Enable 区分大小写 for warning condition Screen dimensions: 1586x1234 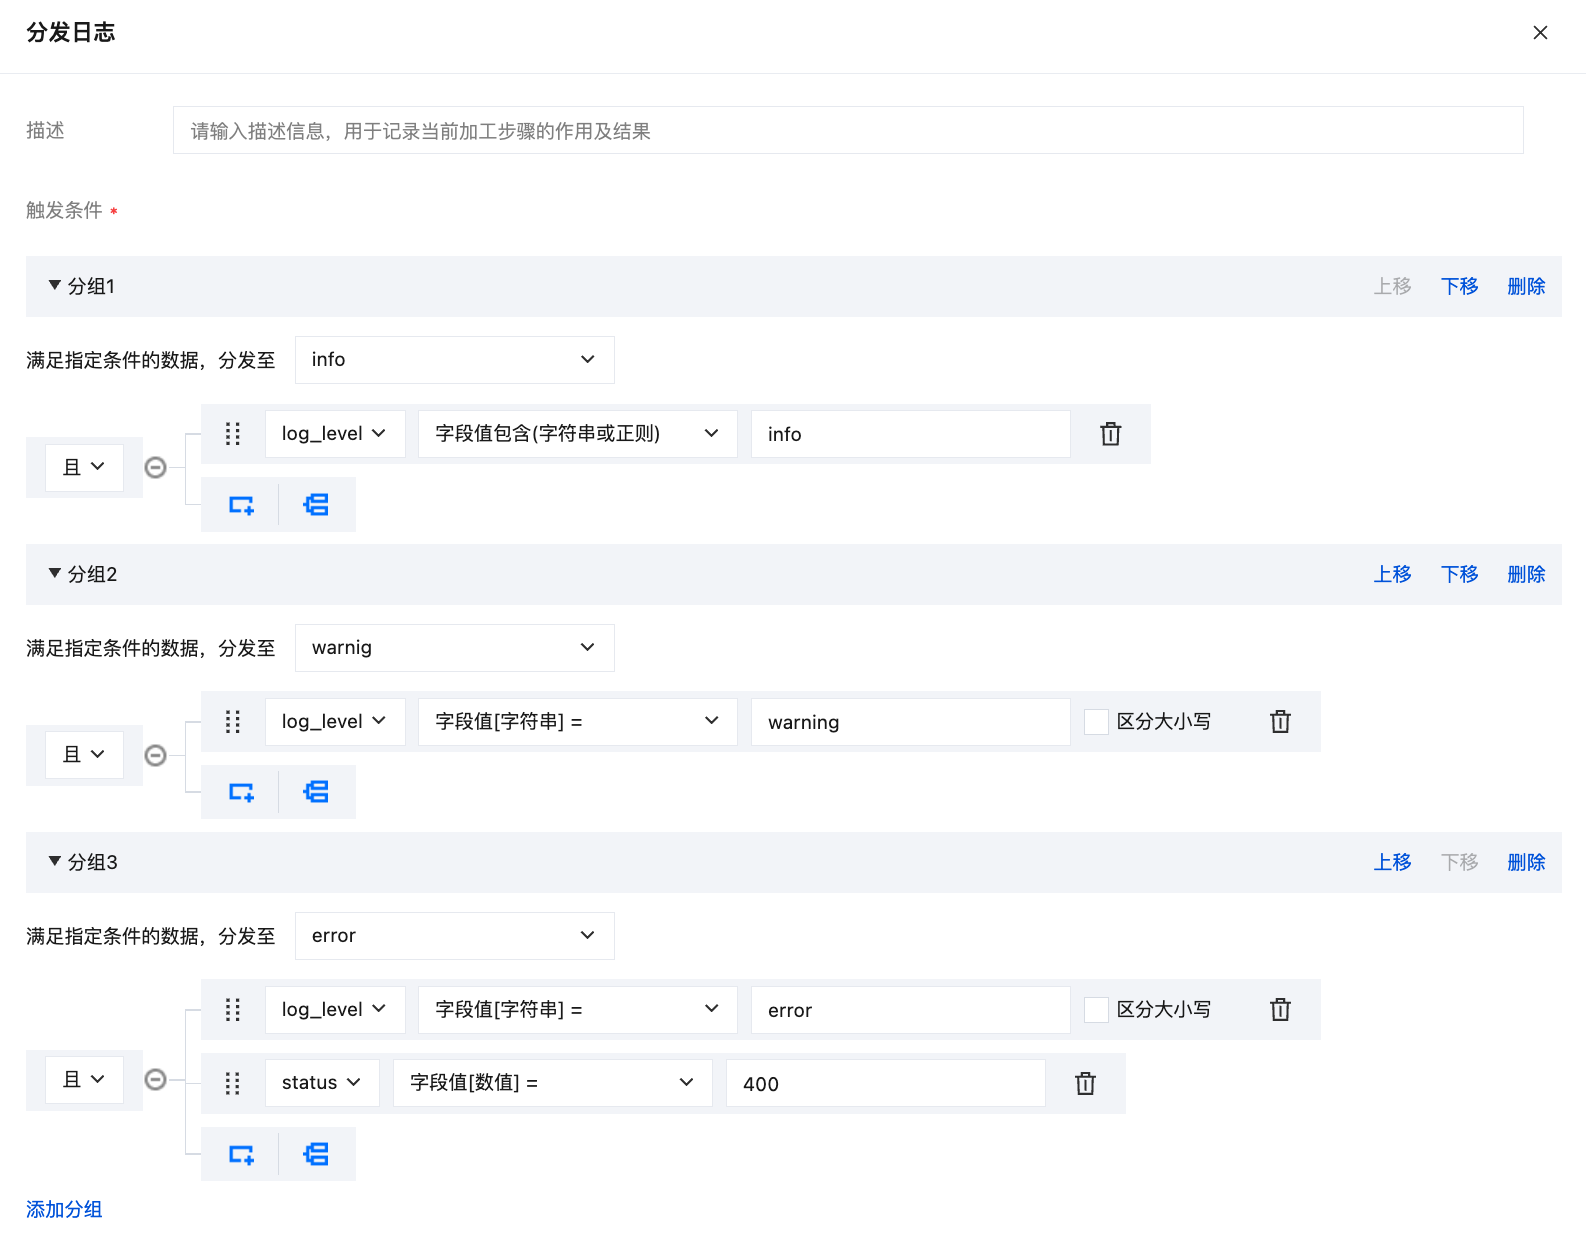pyautogui.click(x=1096, y=722)
